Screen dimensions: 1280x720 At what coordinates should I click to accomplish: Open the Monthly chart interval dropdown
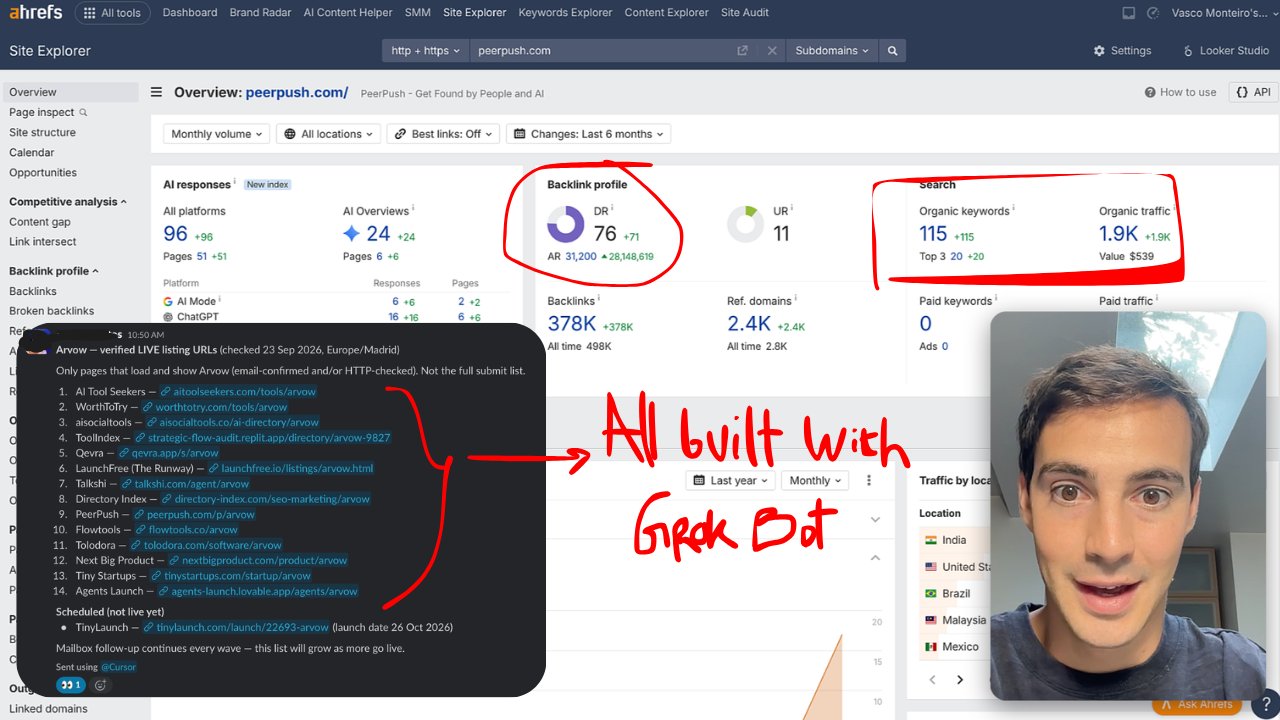coord(815,481)
